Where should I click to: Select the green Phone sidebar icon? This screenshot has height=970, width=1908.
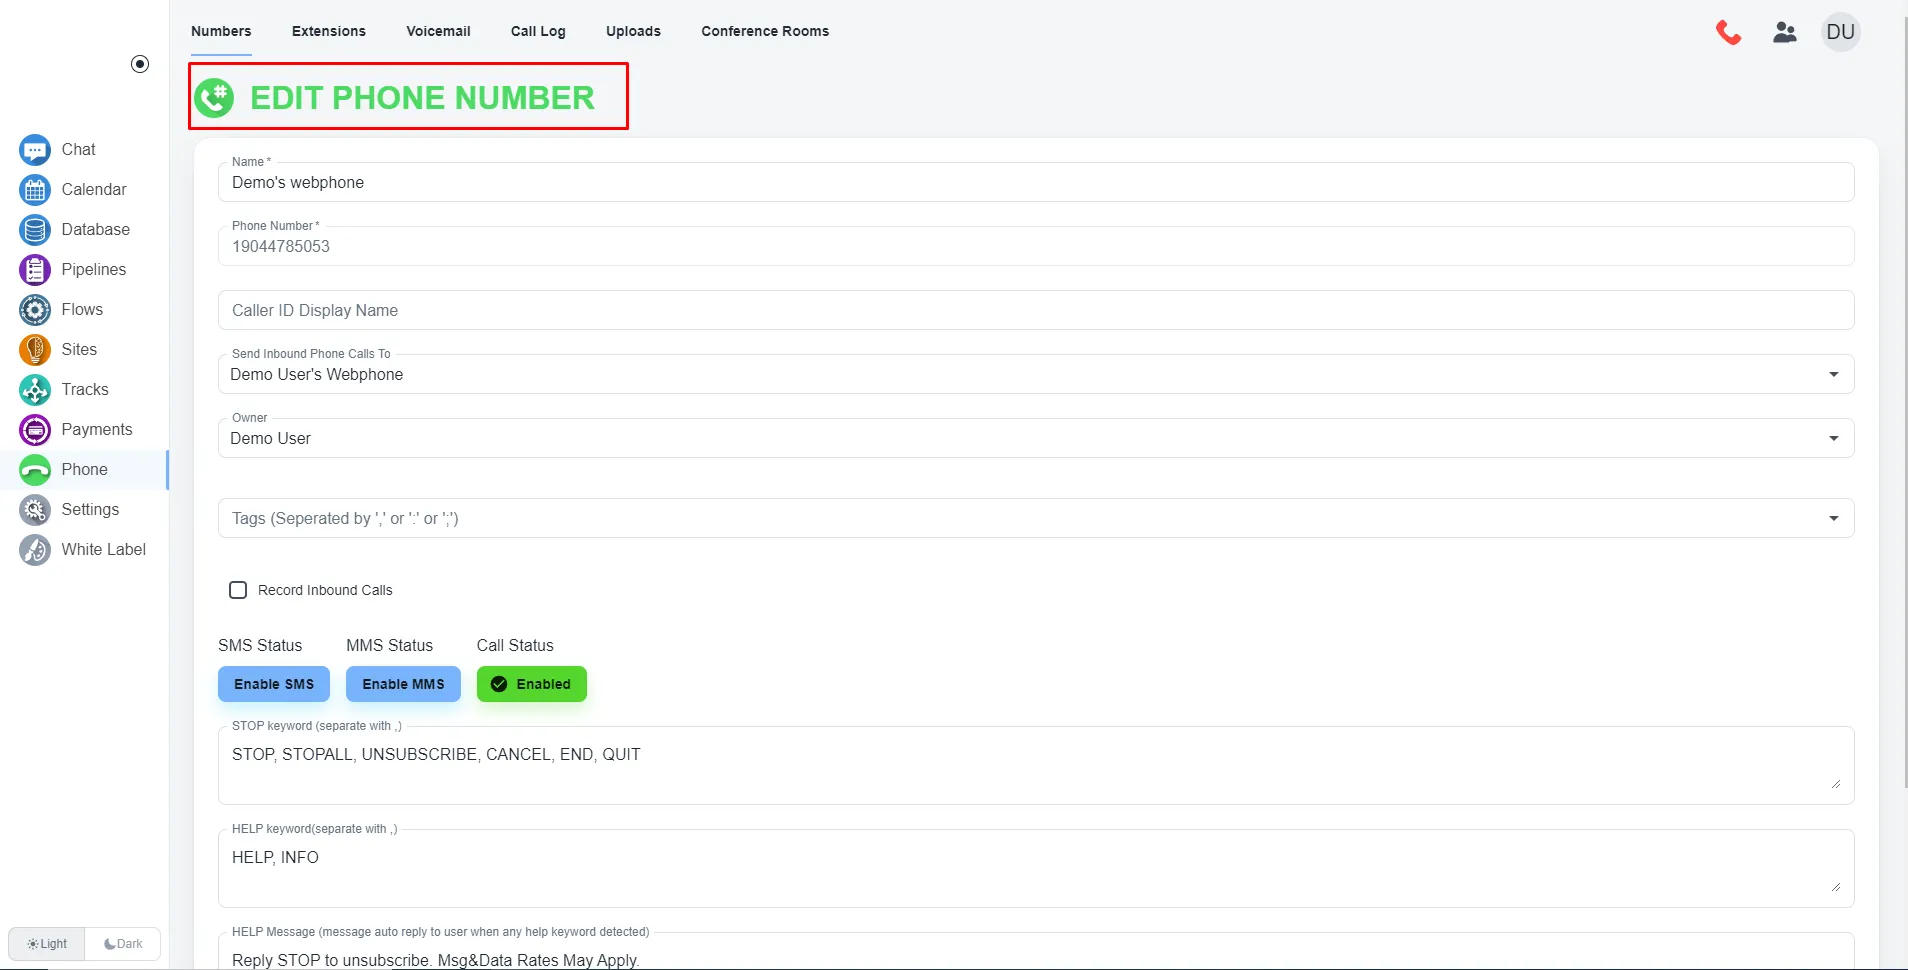click(x=35, y=470)
